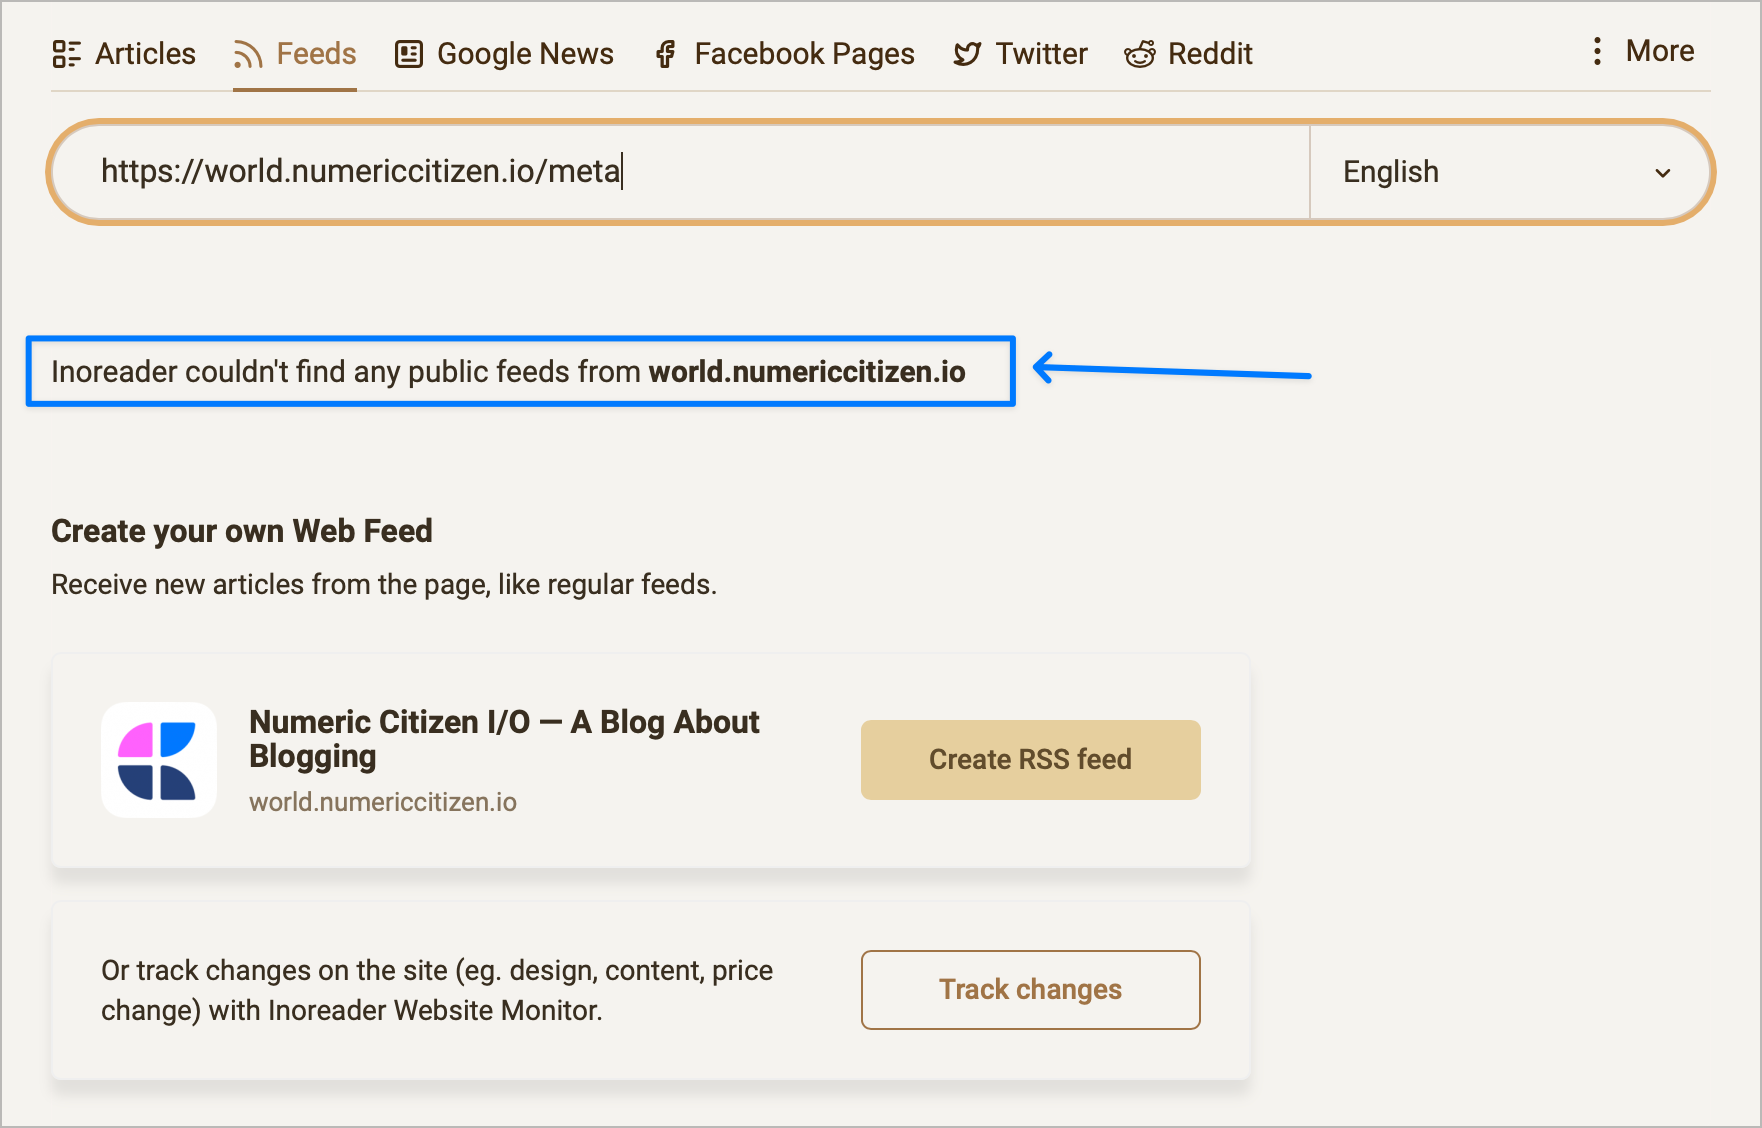The image size is (1762, 1128).
Task: Click the Articles tab icon
Action: point(66,53)
